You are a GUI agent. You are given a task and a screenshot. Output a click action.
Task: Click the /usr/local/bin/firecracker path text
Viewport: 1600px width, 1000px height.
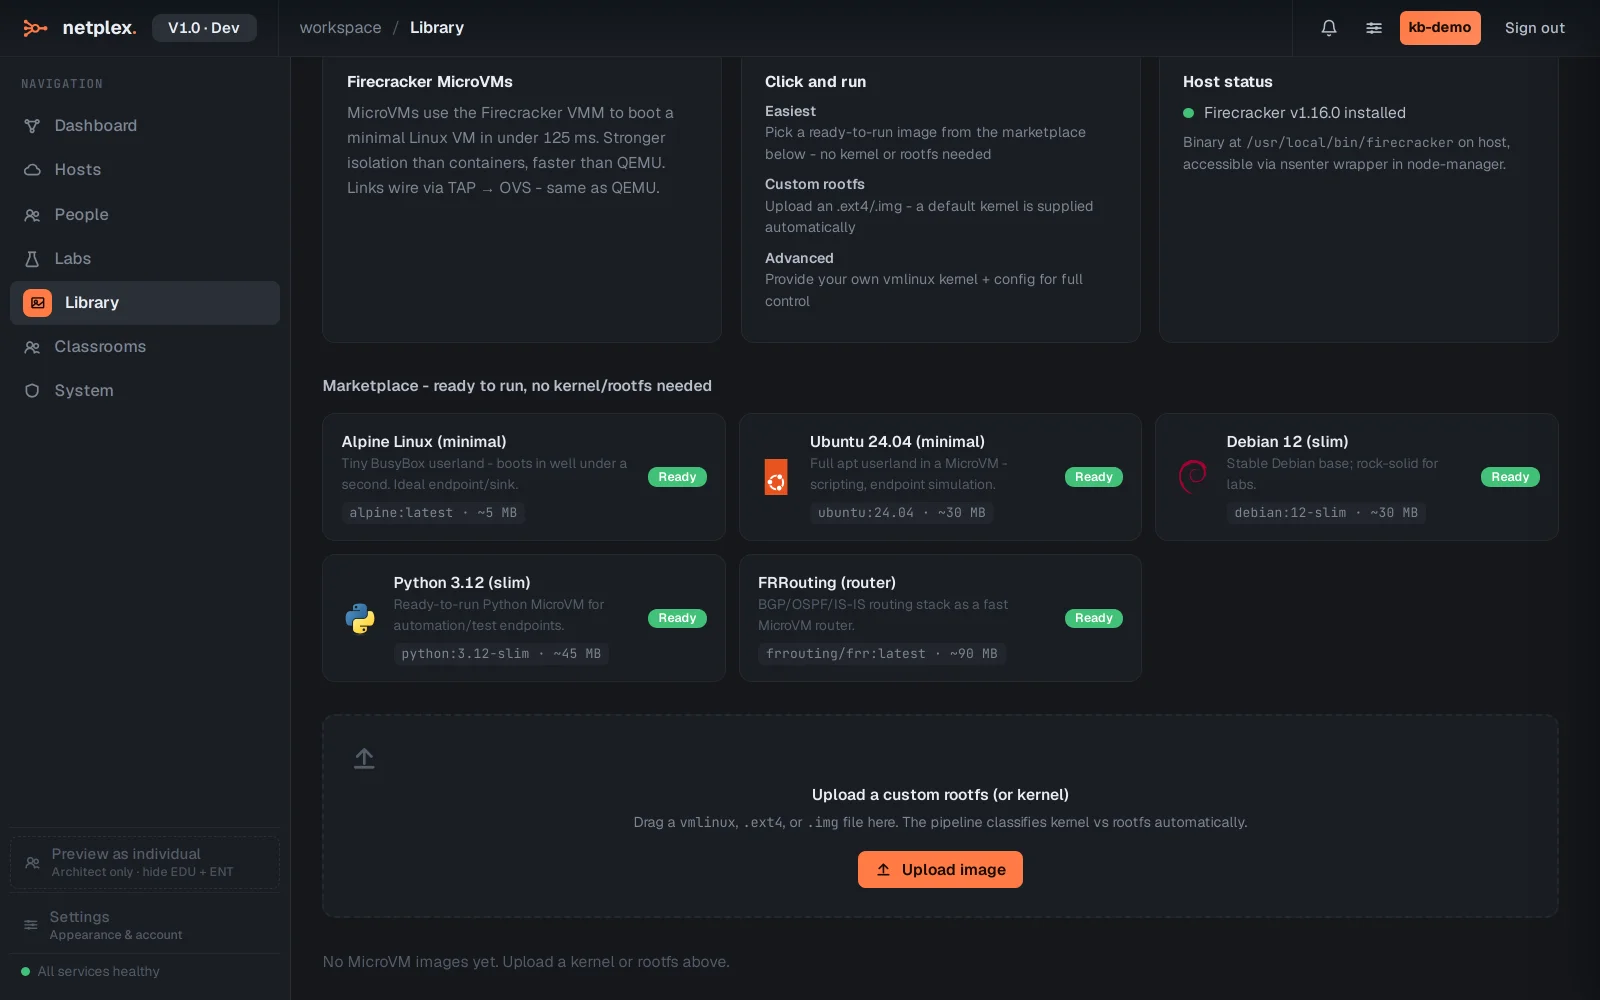tap(1350, 143)
